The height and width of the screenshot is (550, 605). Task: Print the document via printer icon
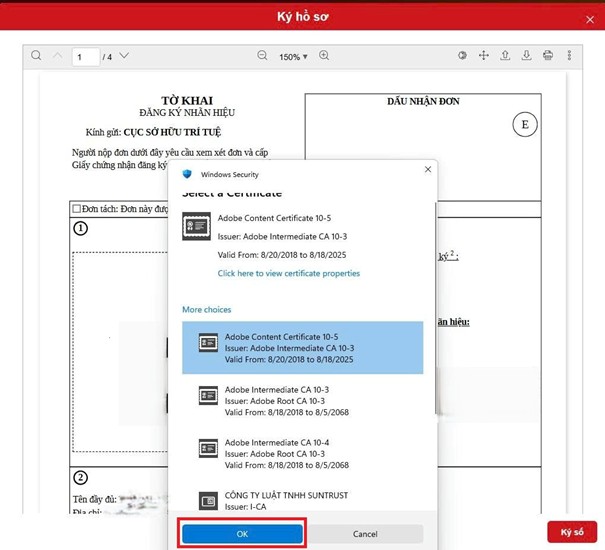point(548,56)
